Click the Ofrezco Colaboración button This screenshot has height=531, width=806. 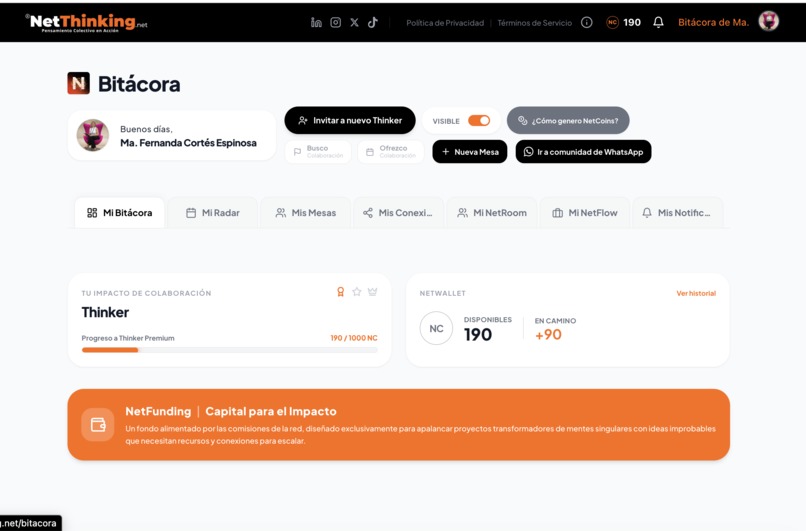pos(391,152)
